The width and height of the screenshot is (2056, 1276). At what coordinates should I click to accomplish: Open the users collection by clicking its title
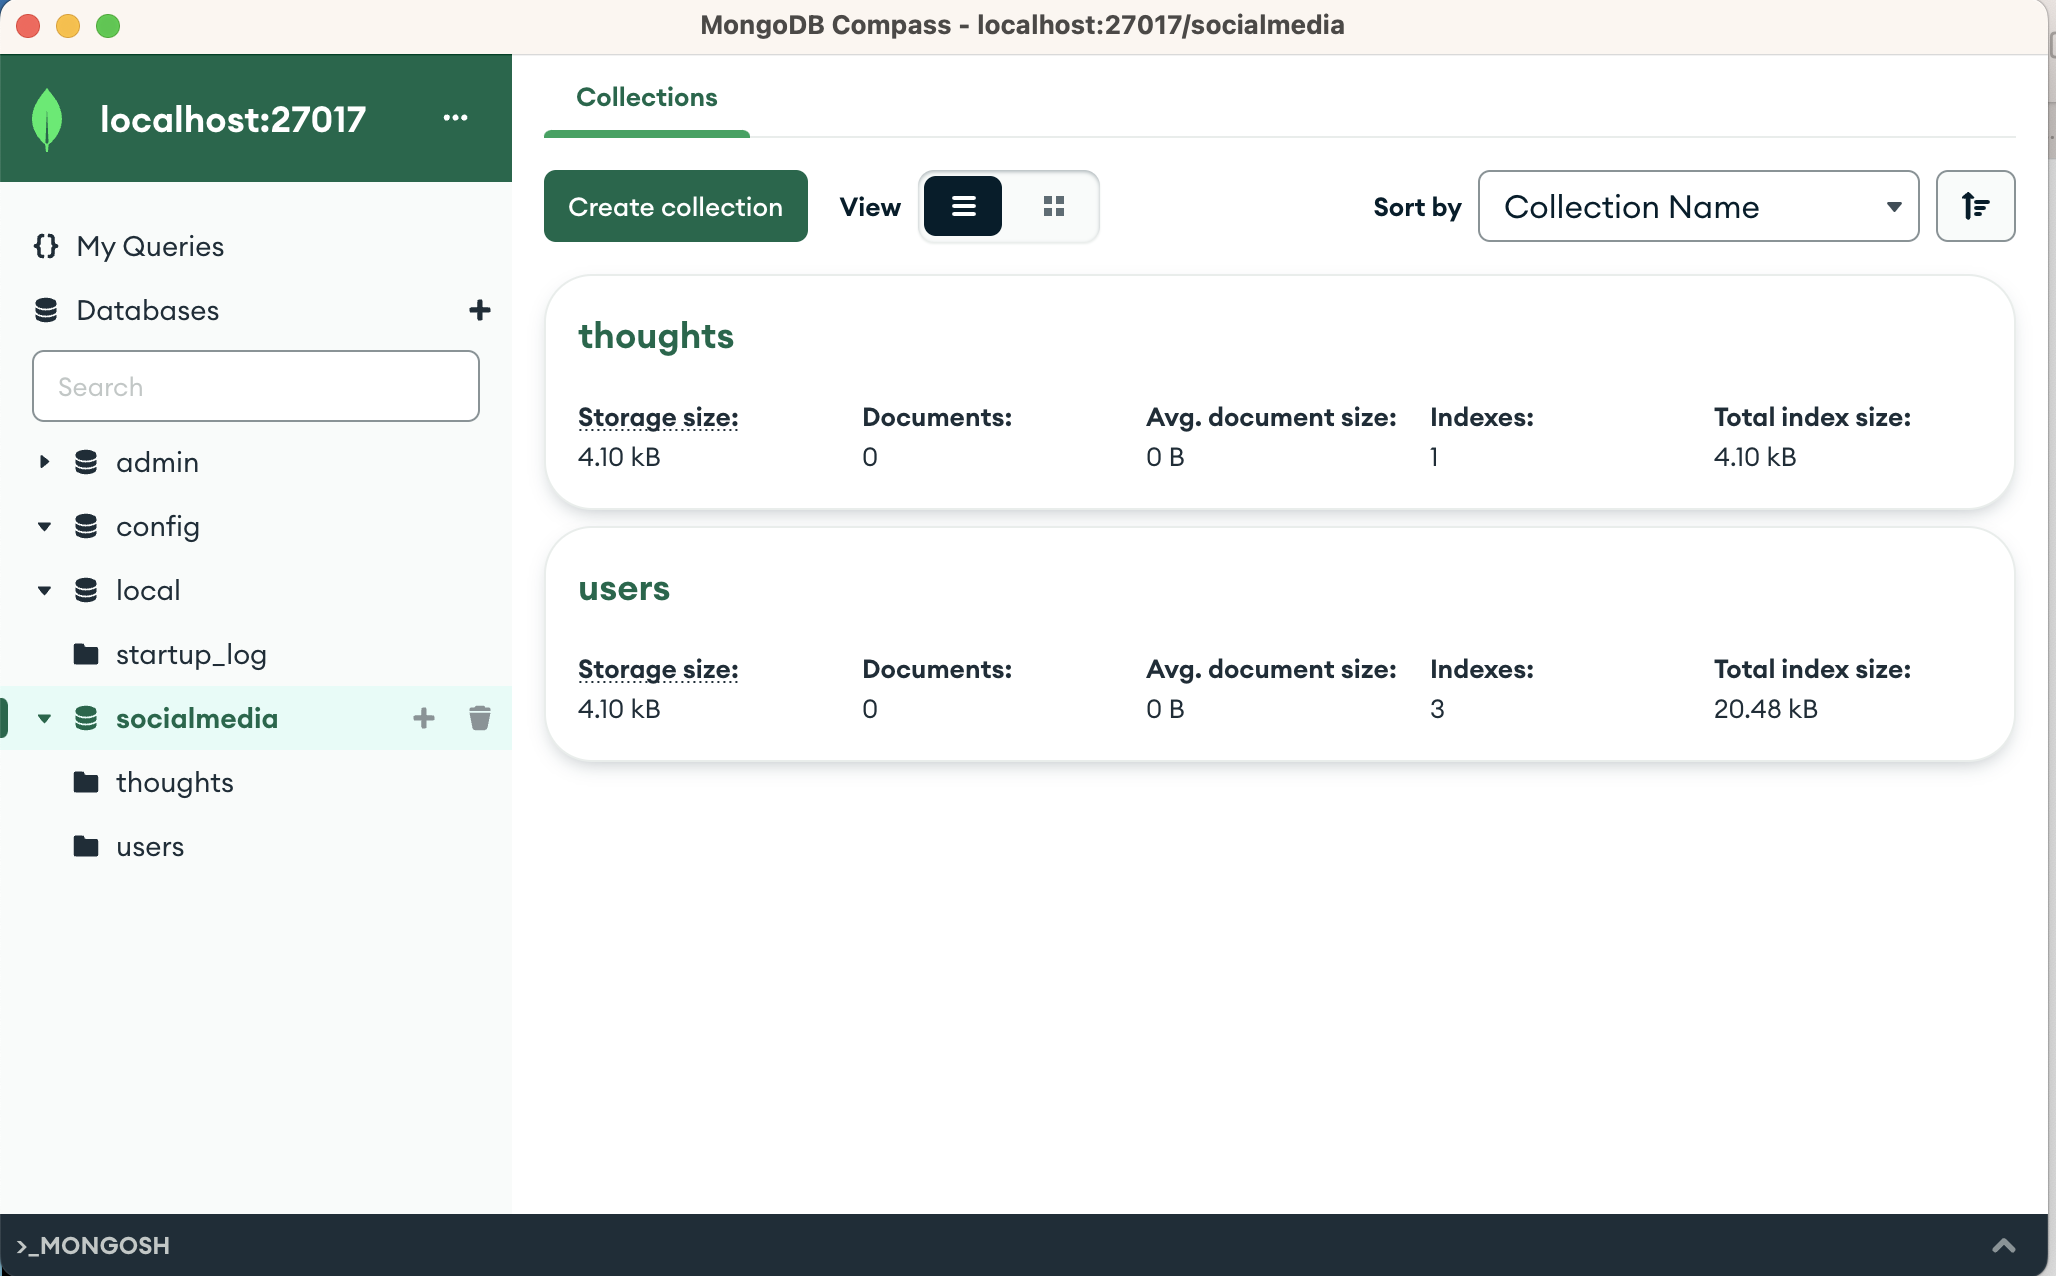(624, 588)
